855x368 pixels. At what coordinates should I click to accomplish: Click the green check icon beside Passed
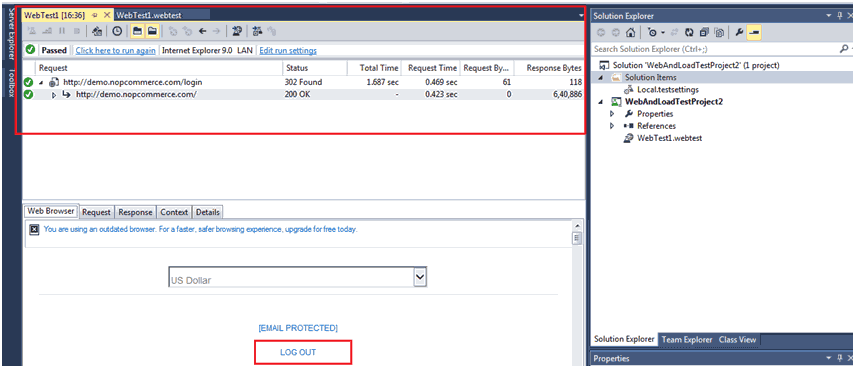click(31, 50)
